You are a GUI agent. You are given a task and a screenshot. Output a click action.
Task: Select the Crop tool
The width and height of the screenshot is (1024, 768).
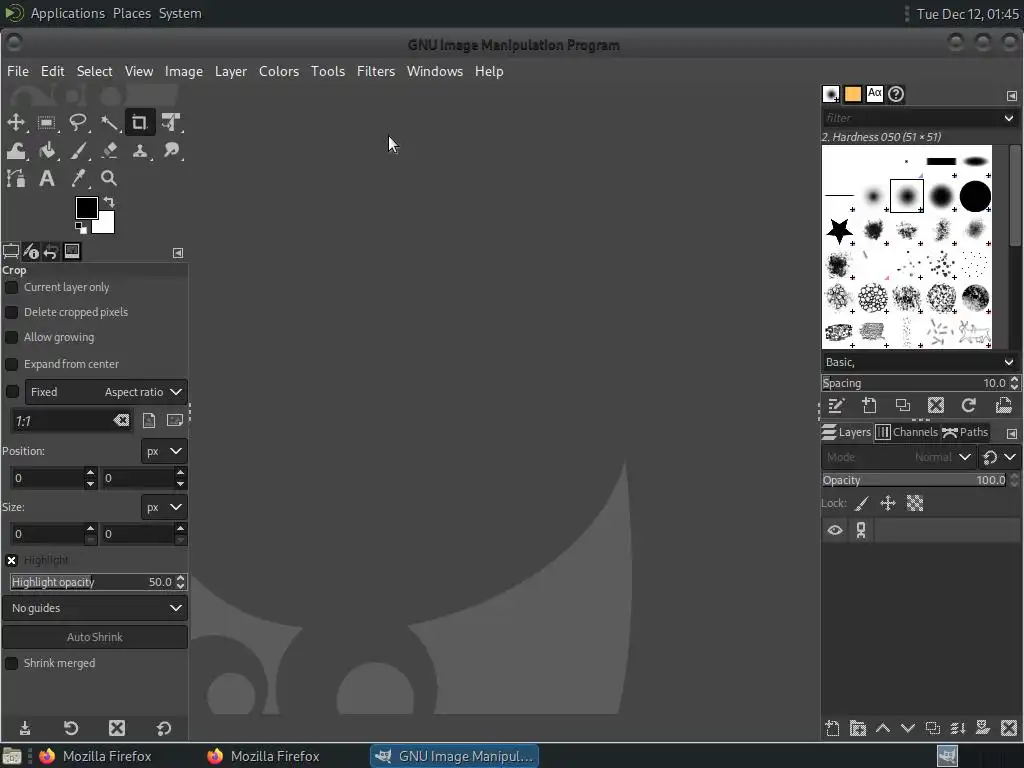pyautogui.click(x=140, y=122)
